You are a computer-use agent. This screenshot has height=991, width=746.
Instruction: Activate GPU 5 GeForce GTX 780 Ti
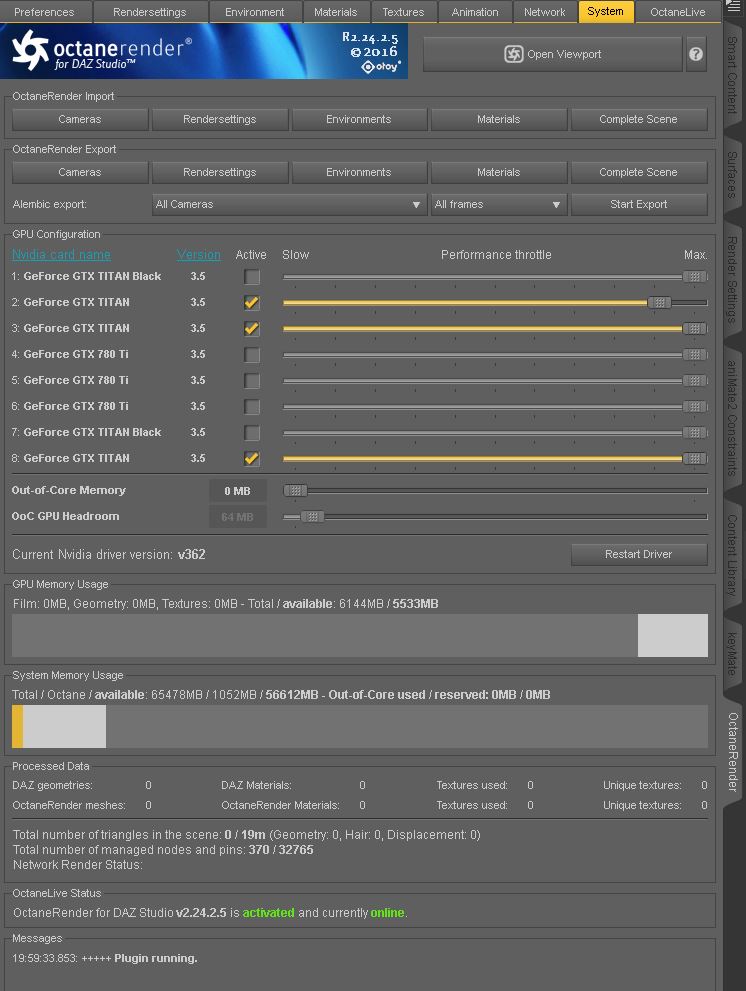click(252, 380)
